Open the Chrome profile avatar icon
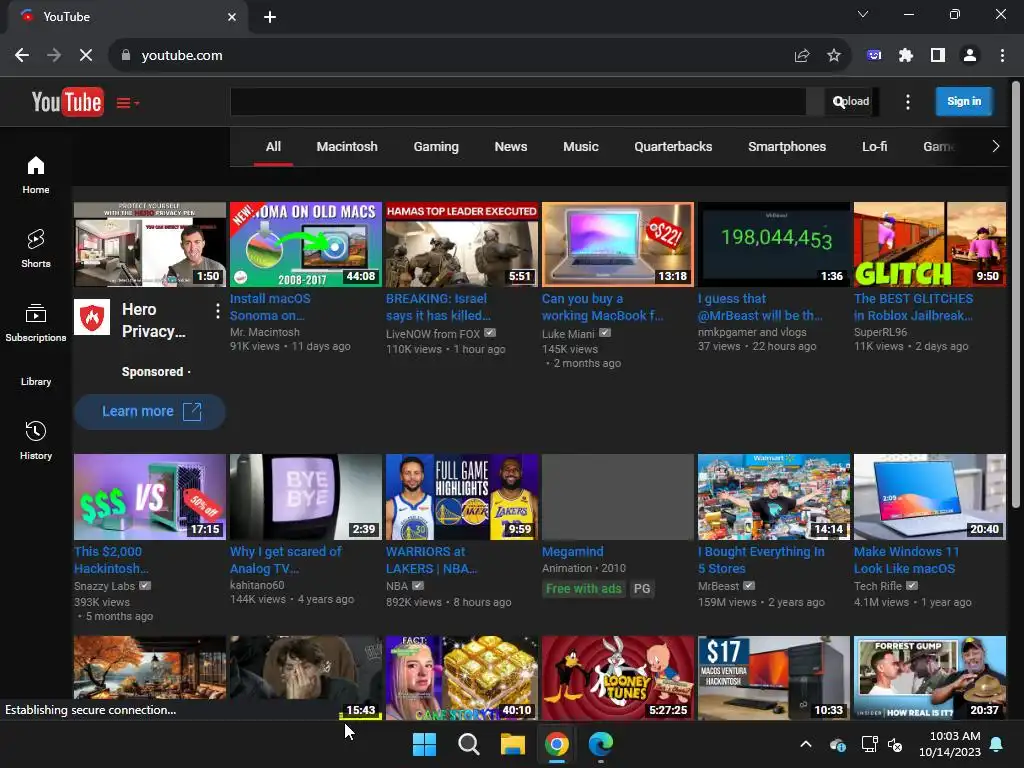1024x768 pixels. [x=970, y=56]
